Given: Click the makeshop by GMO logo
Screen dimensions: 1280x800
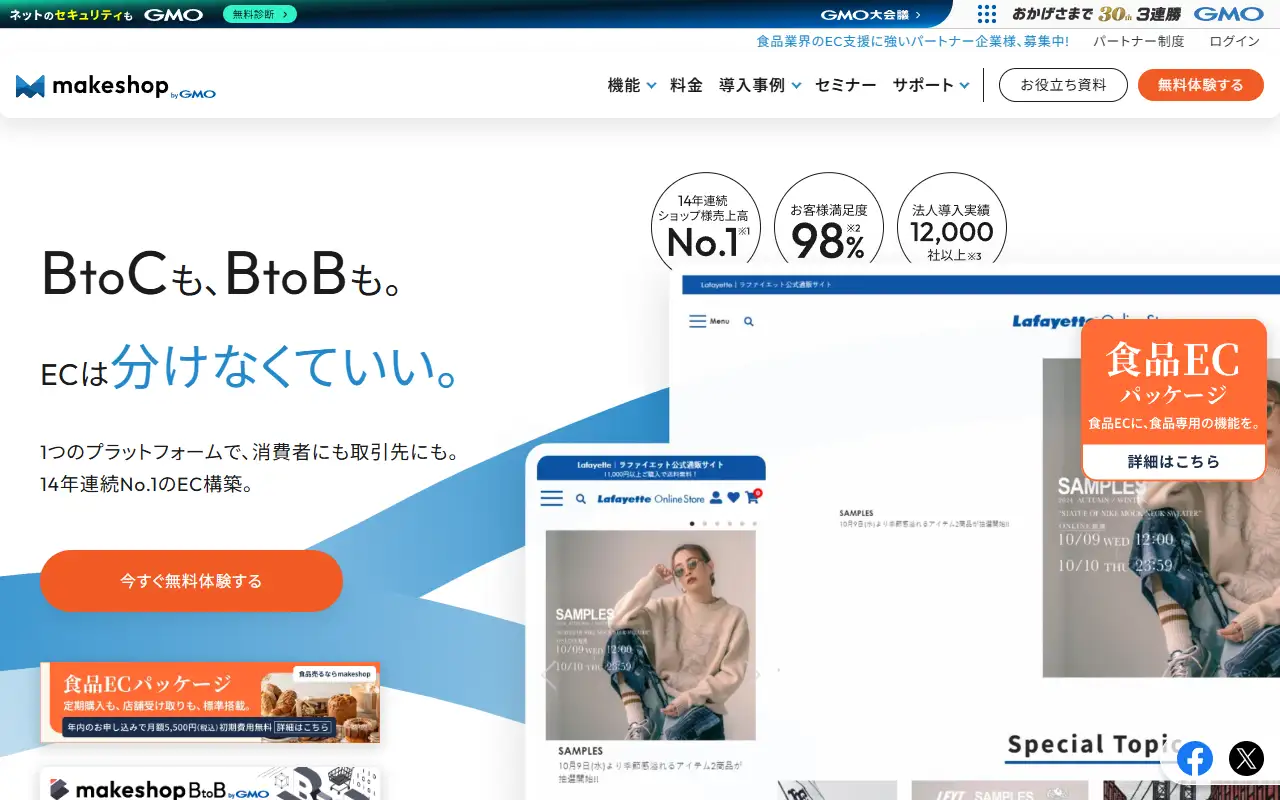Looking at the screenshot, I should point(116,86).
